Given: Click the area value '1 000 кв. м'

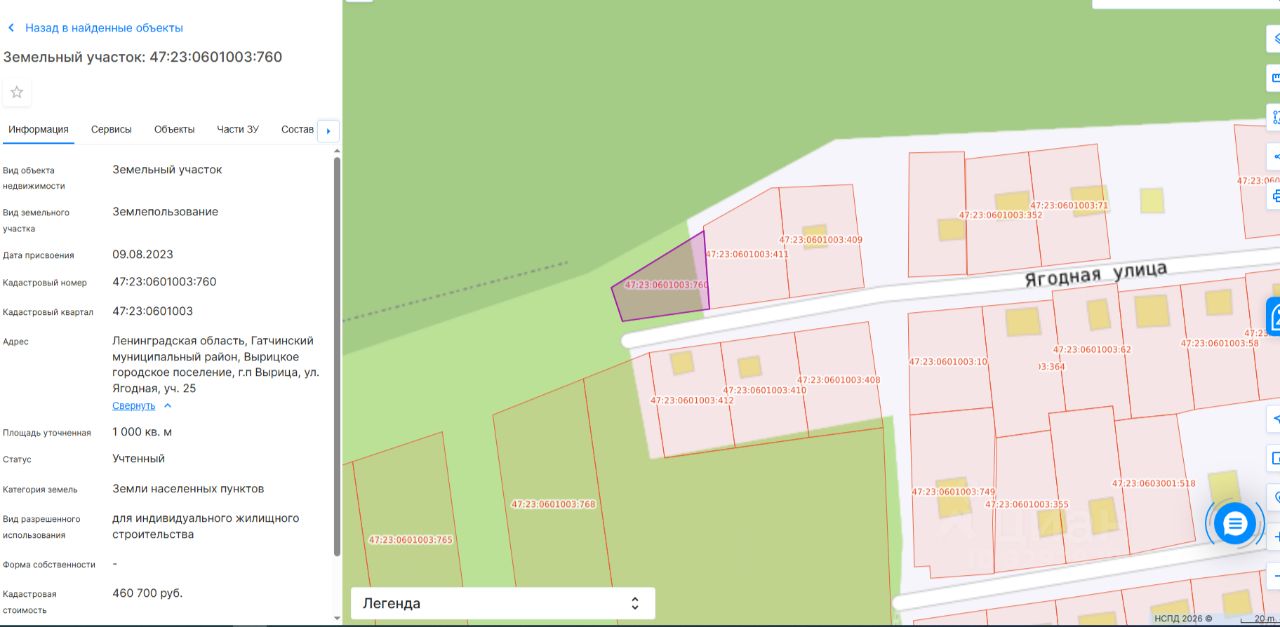Looking at the screenshot, I should pyautogui.click(x=142, y=432).
